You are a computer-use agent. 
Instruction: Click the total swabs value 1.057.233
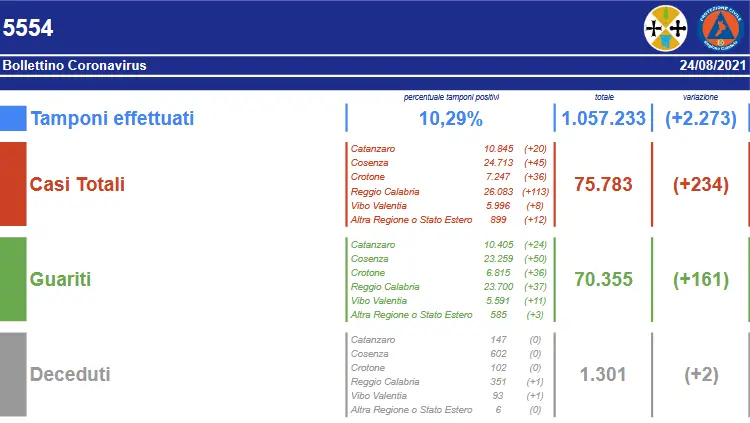tap(602, 119)
